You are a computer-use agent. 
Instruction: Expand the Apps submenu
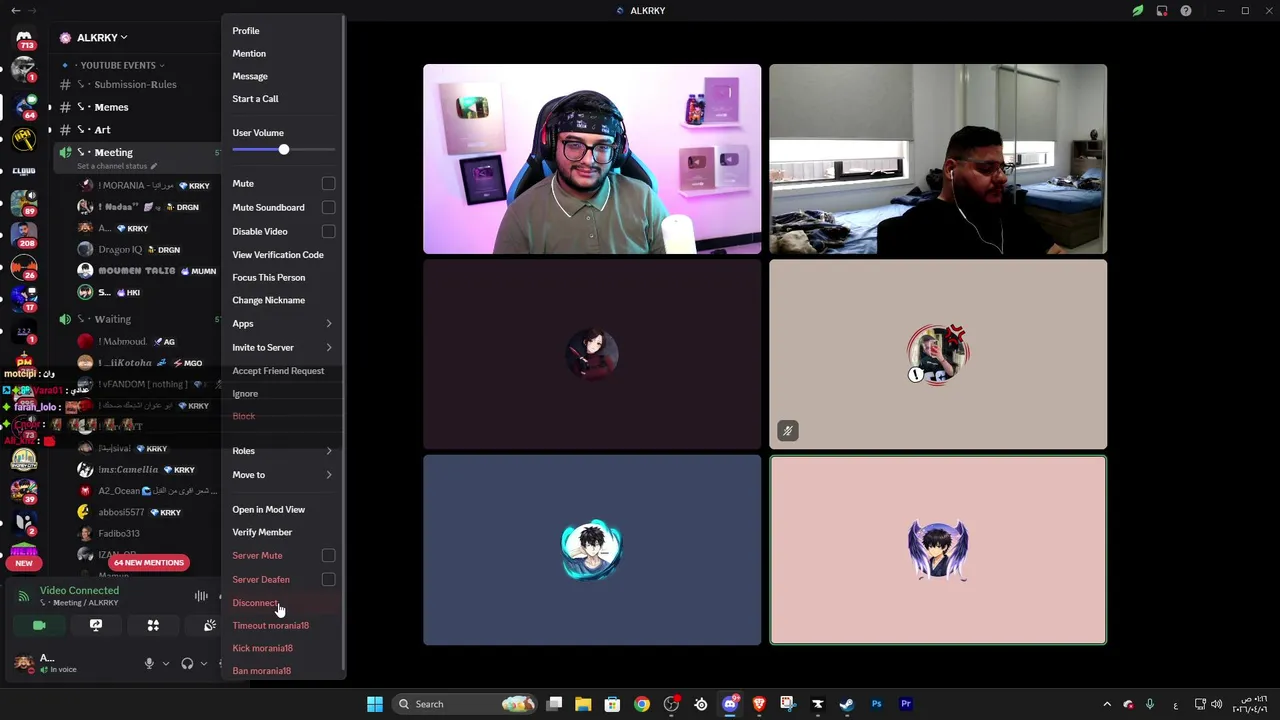point(282,324)
